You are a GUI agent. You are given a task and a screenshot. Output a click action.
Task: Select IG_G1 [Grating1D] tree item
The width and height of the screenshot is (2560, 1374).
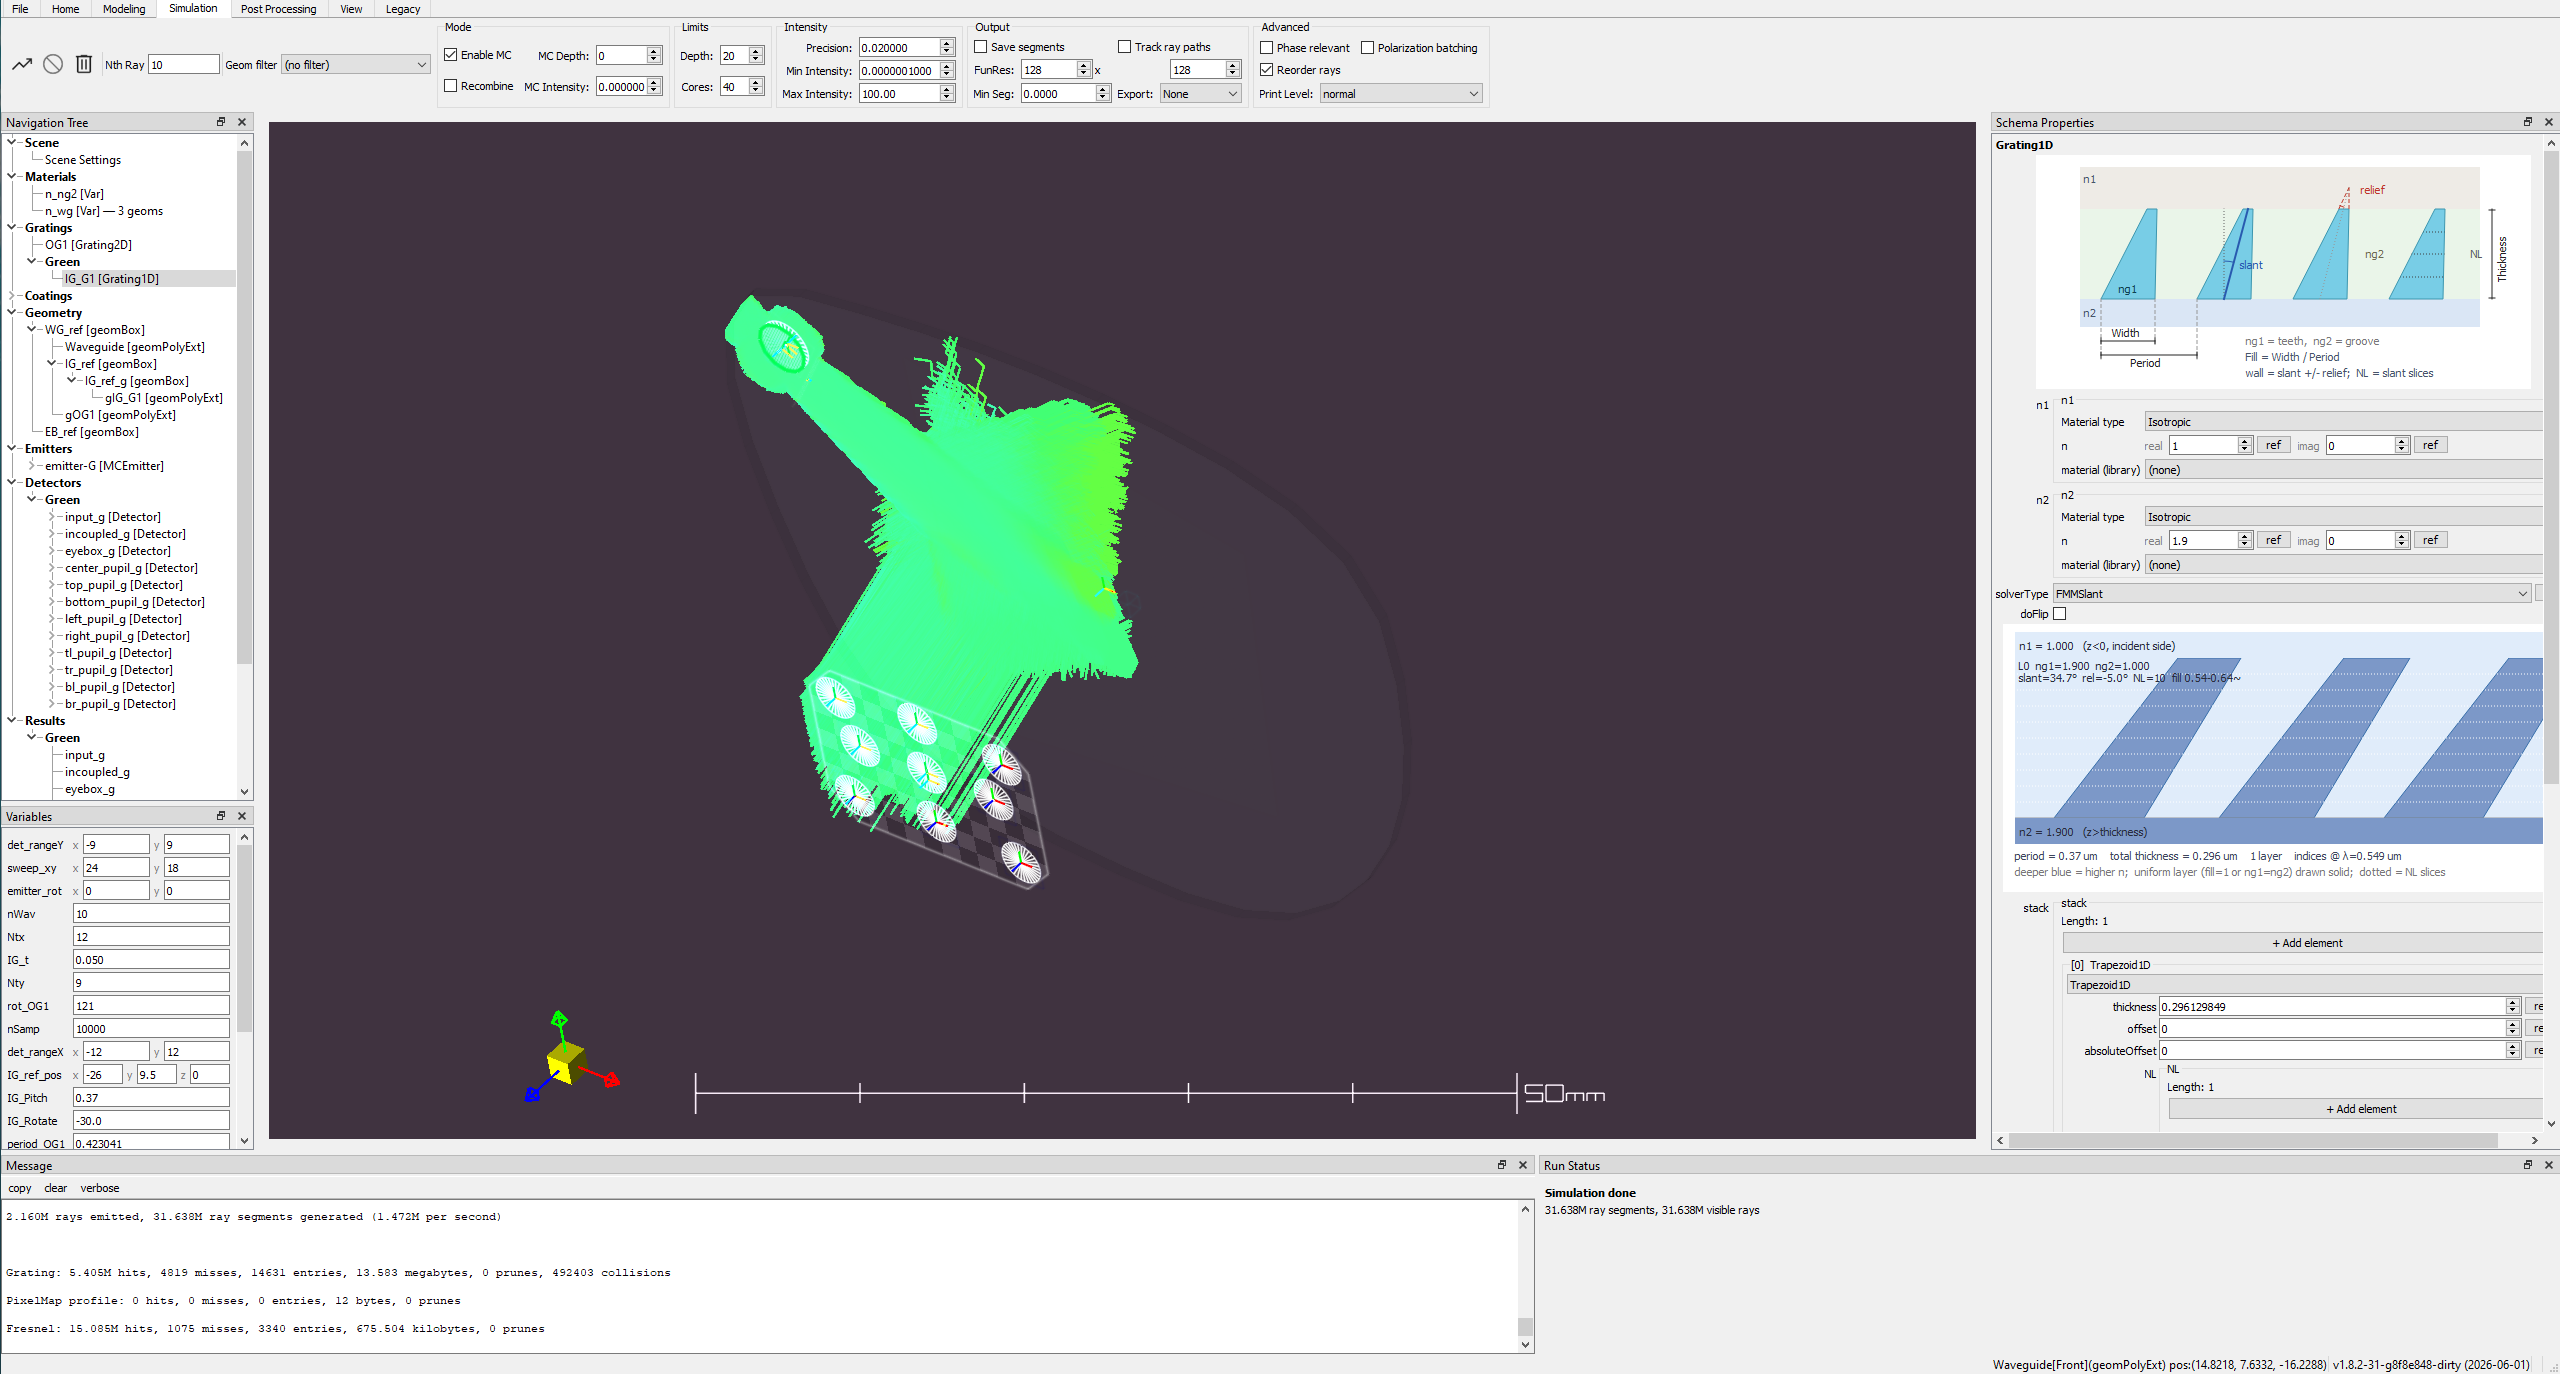click(x=112, y=279)
